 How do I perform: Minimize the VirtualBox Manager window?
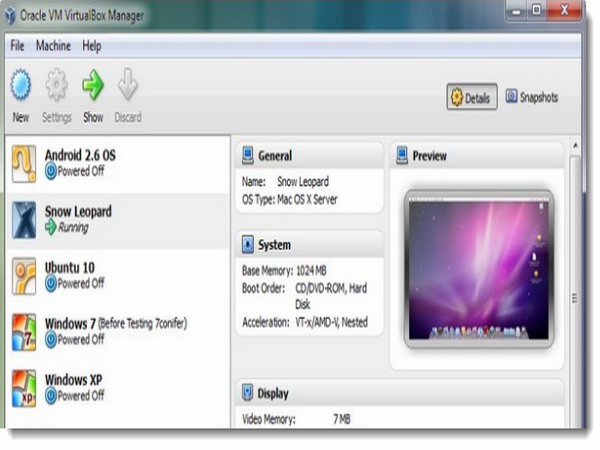click(517, 11)
